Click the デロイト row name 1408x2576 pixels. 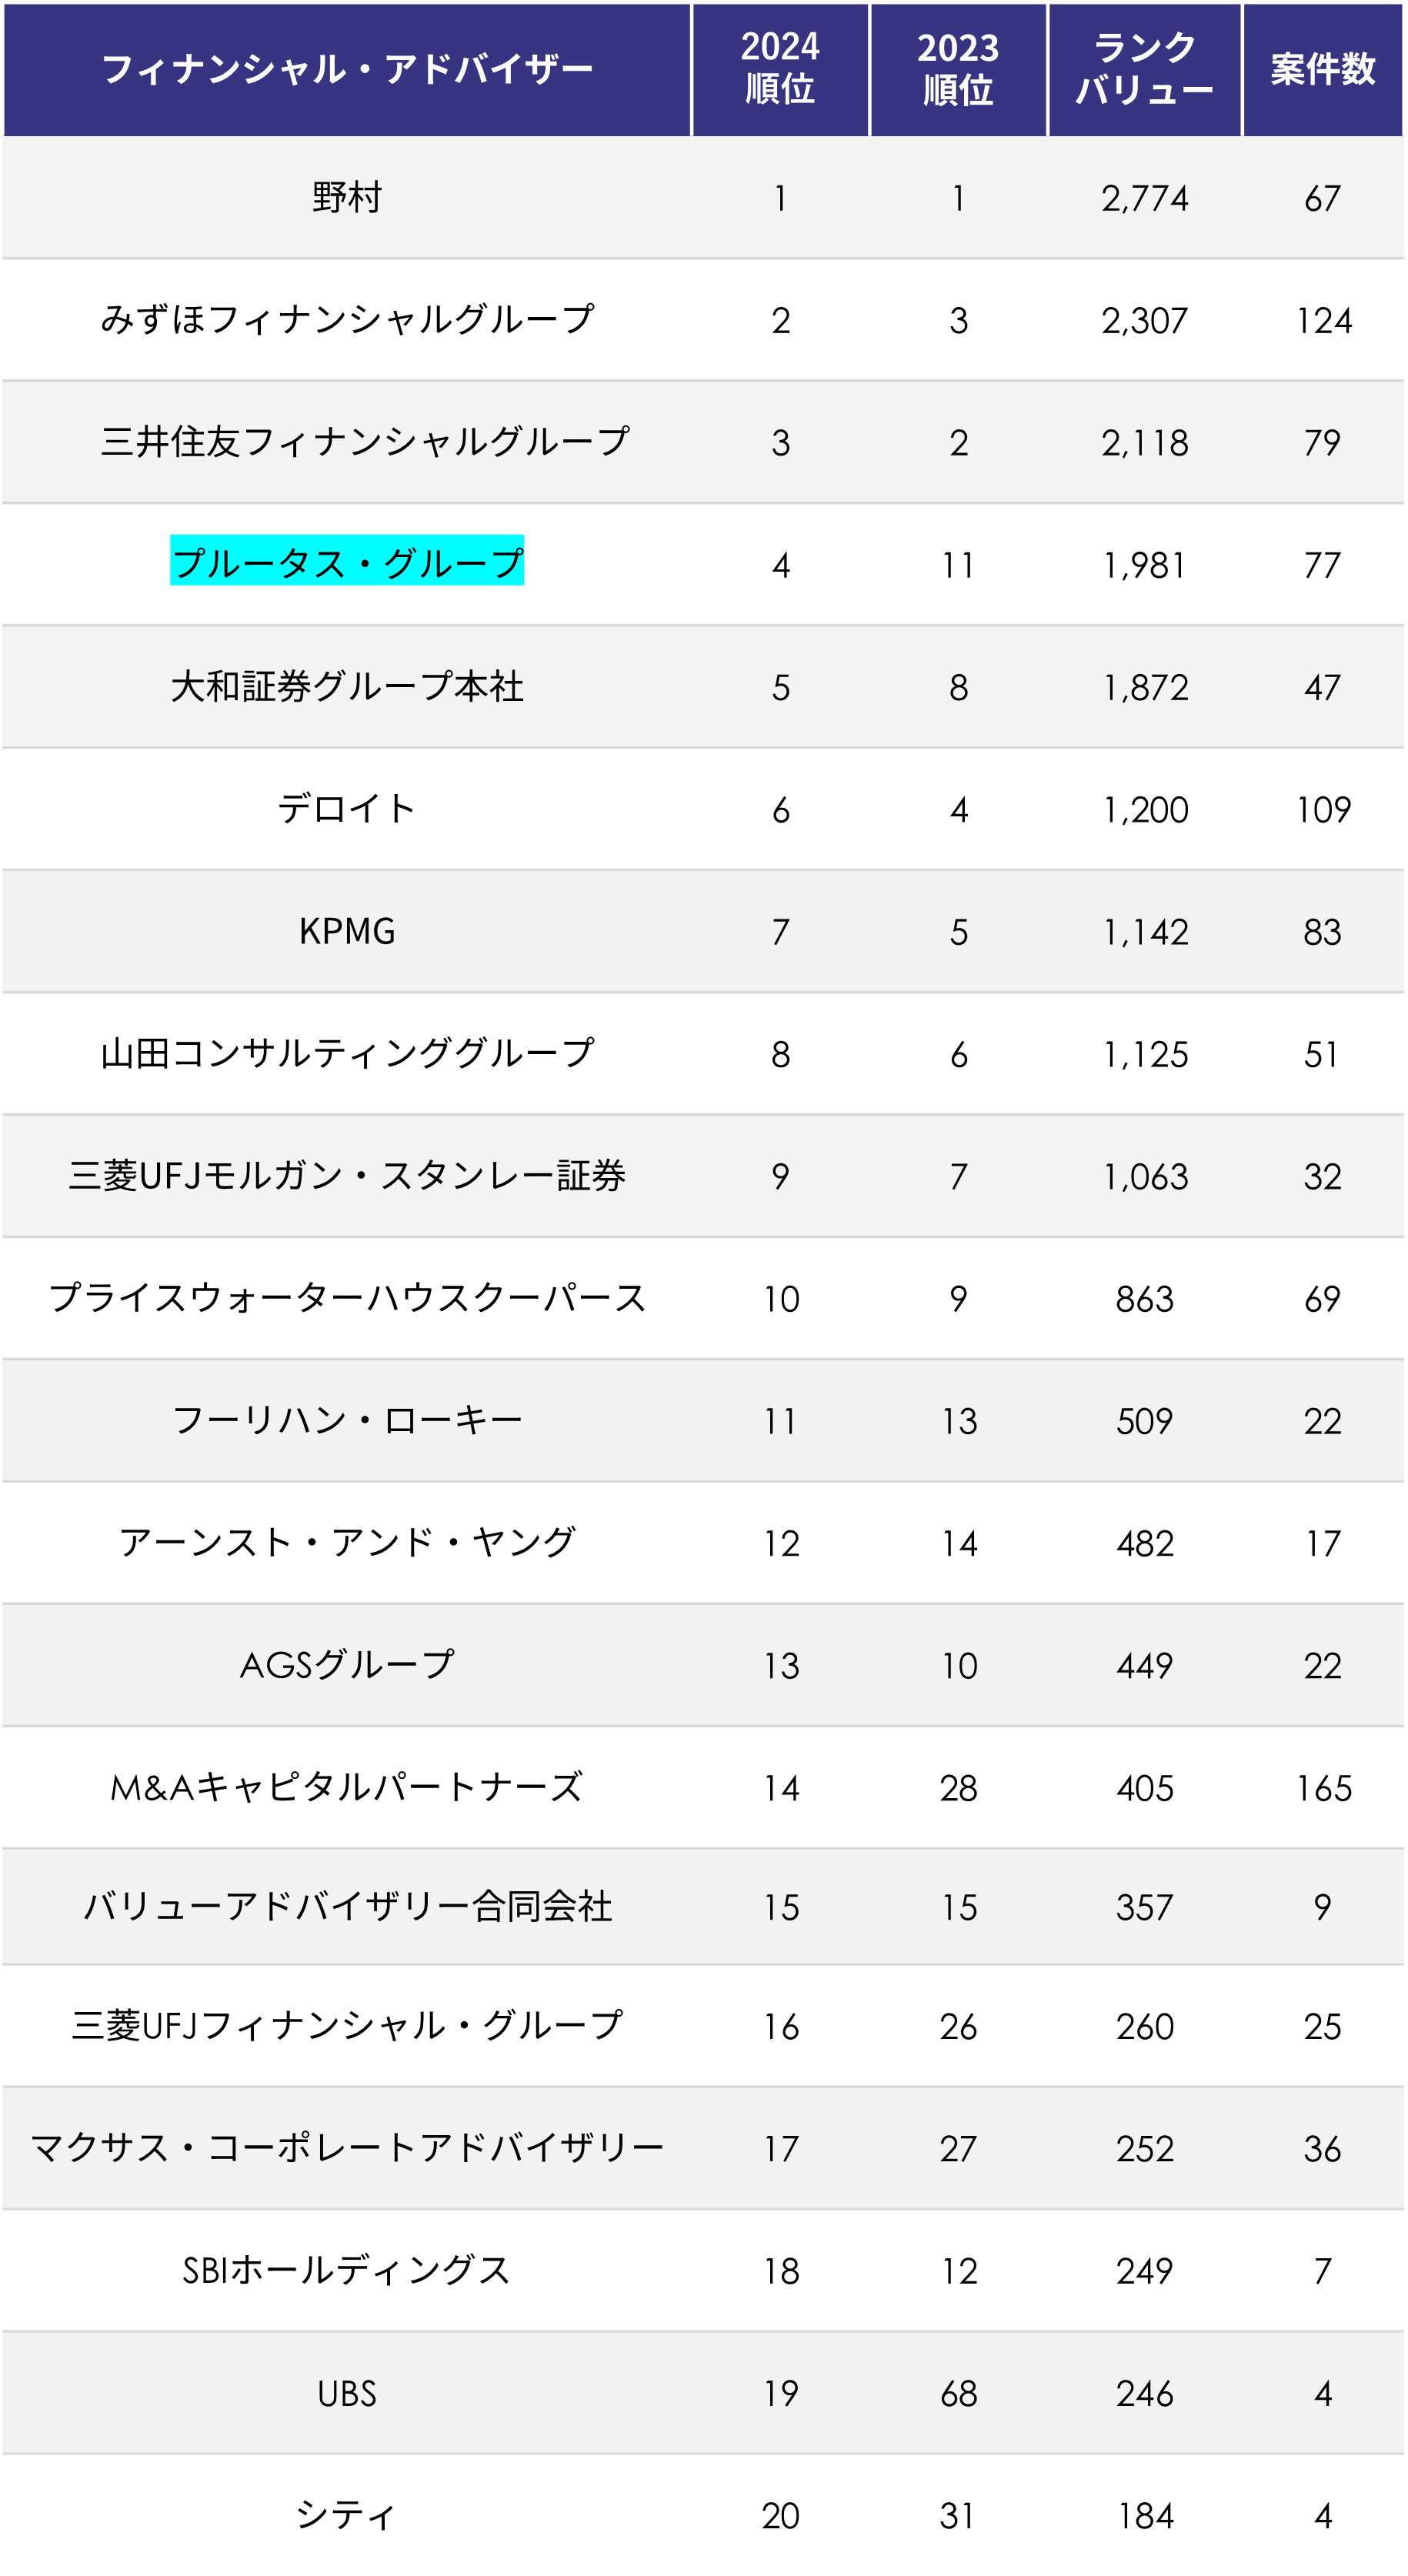pyautogui.click(x=347, y=808)
